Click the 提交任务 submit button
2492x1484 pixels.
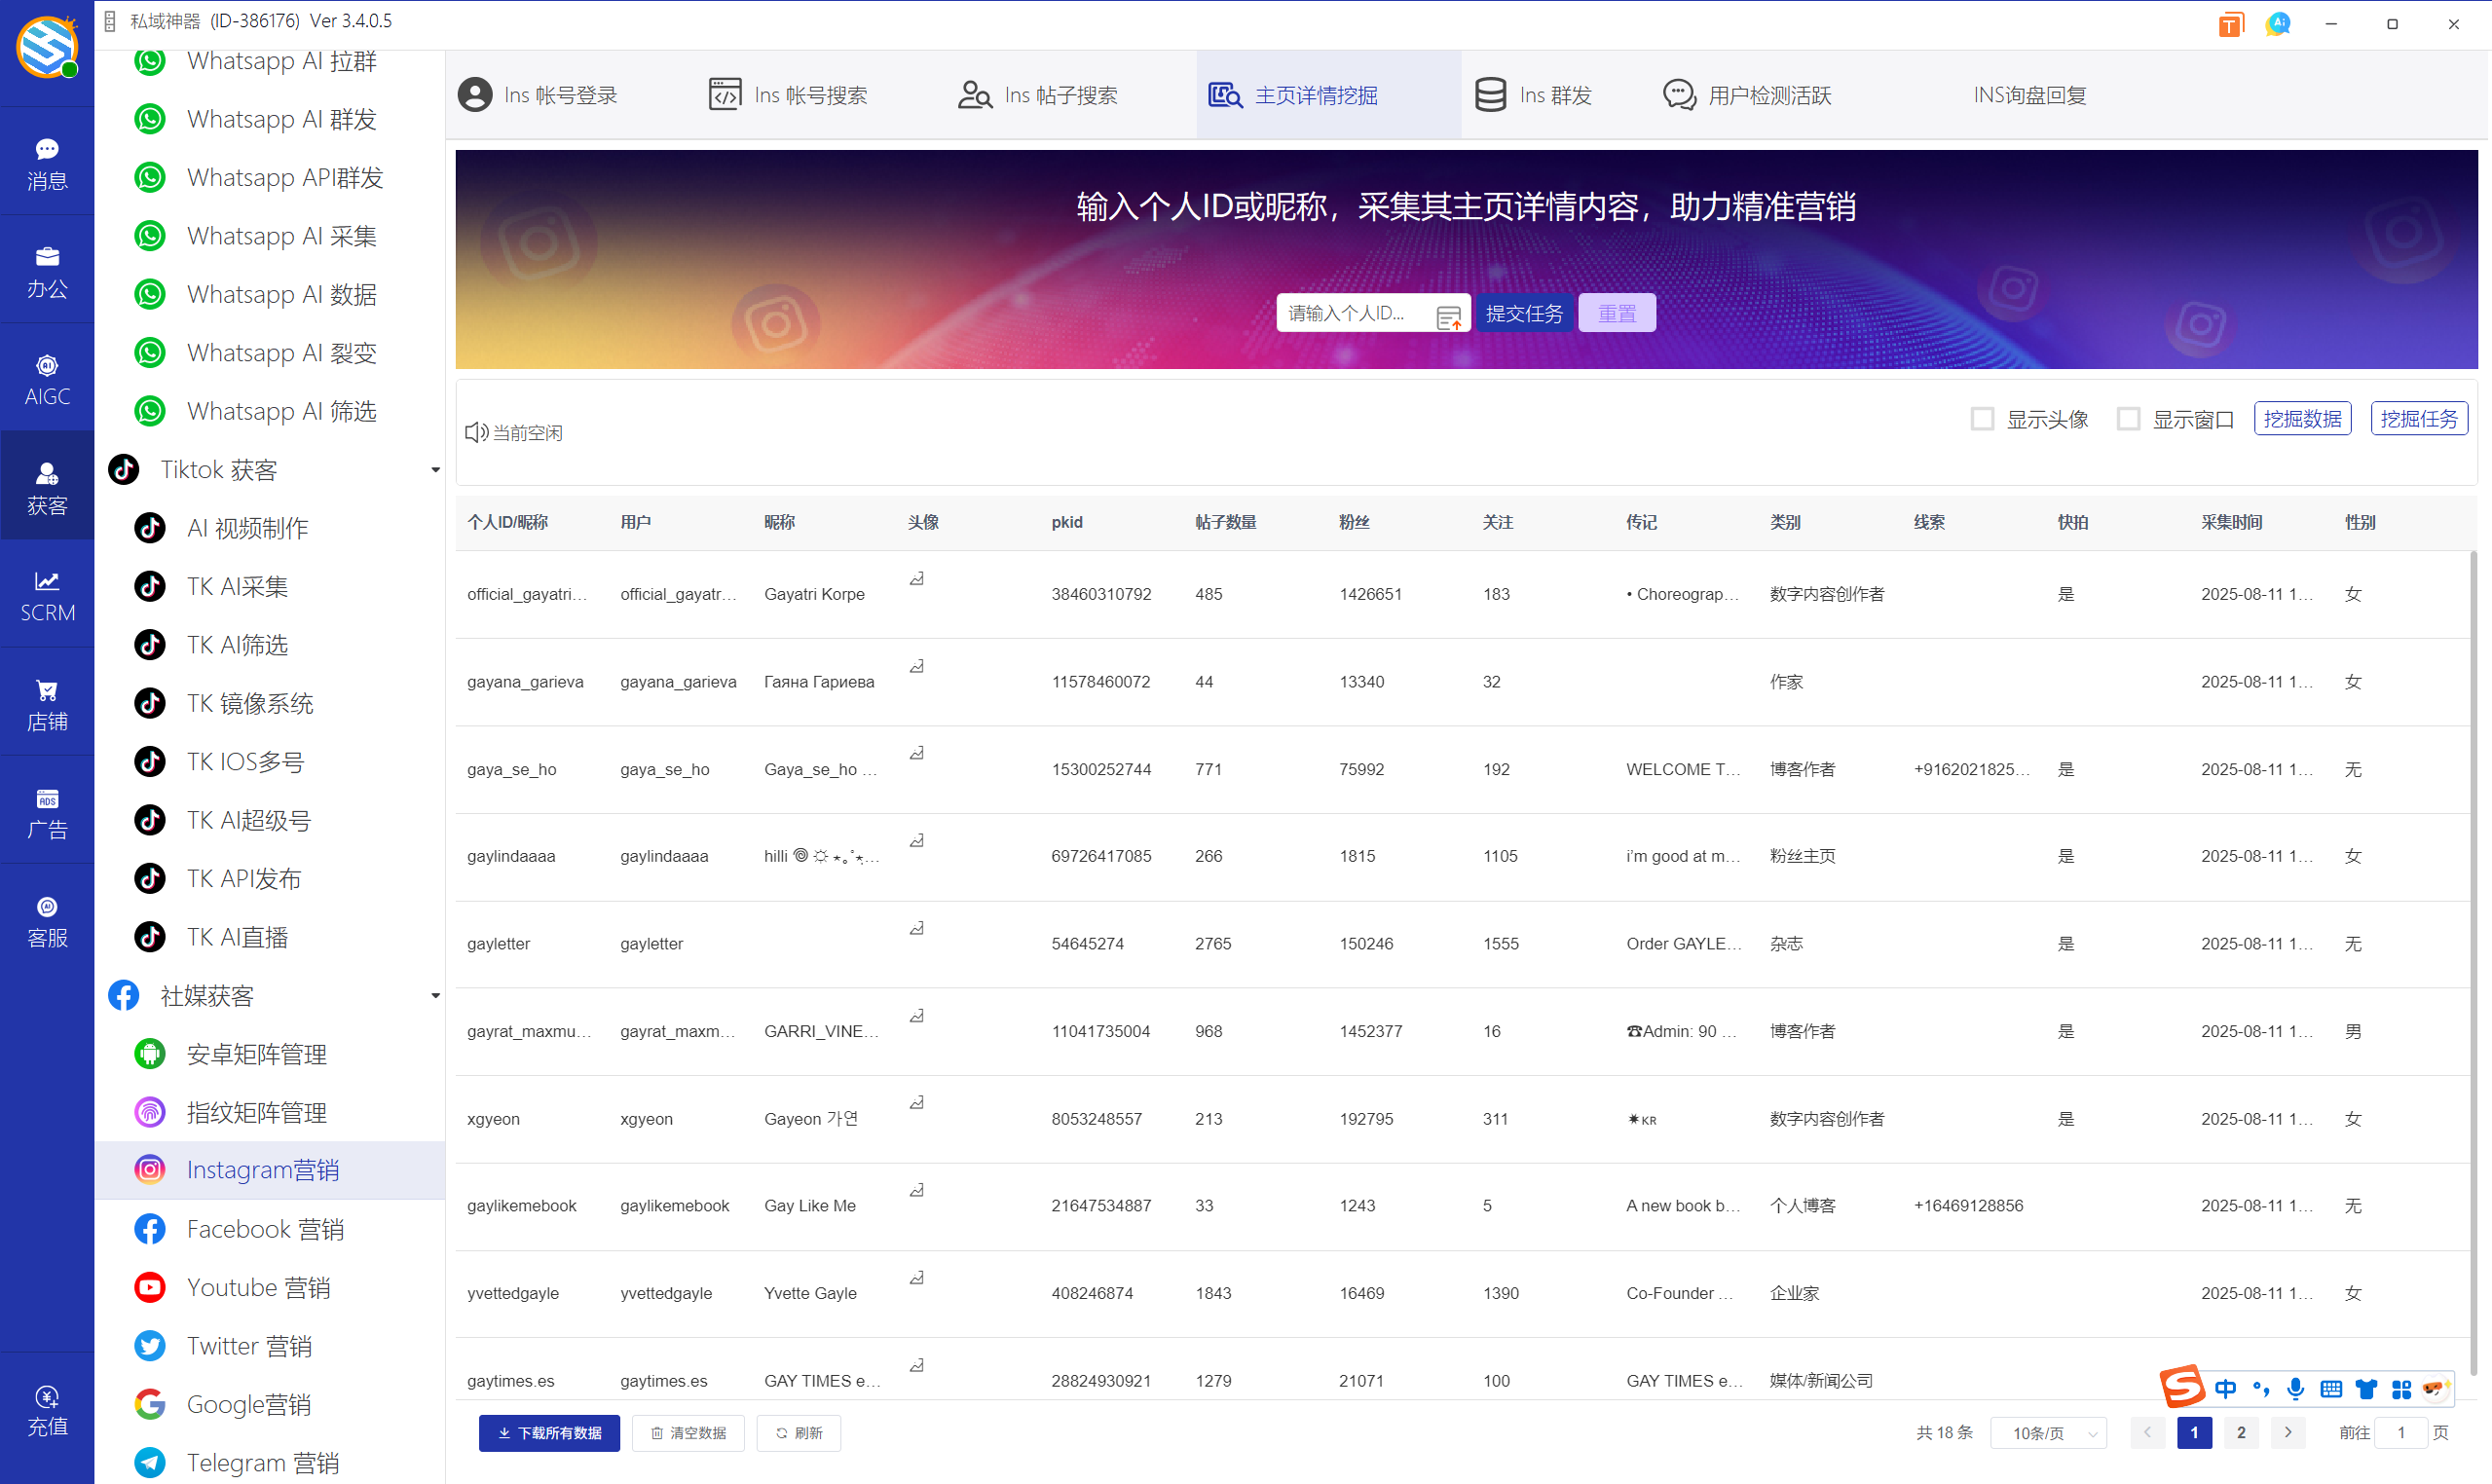(1523, 313)
